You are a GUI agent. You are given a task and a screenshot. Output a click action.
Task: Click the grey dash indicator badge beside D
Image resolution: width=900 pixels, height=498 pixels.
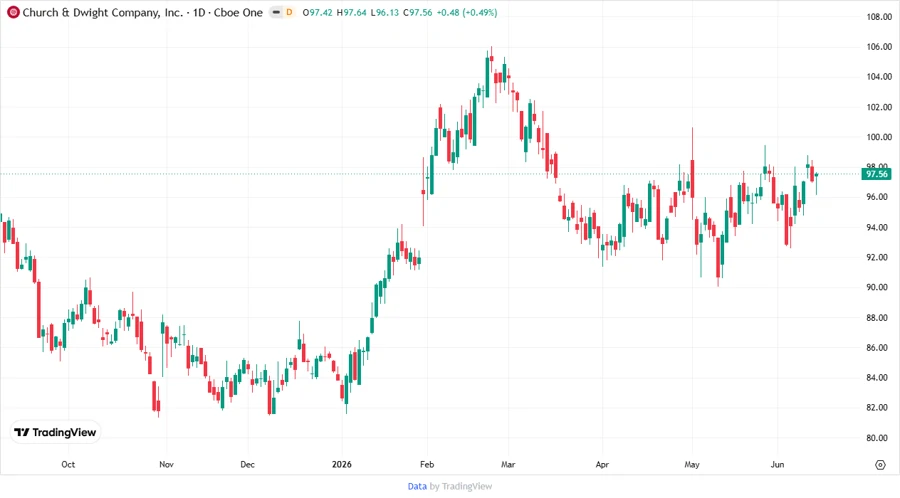coord(276,12)
